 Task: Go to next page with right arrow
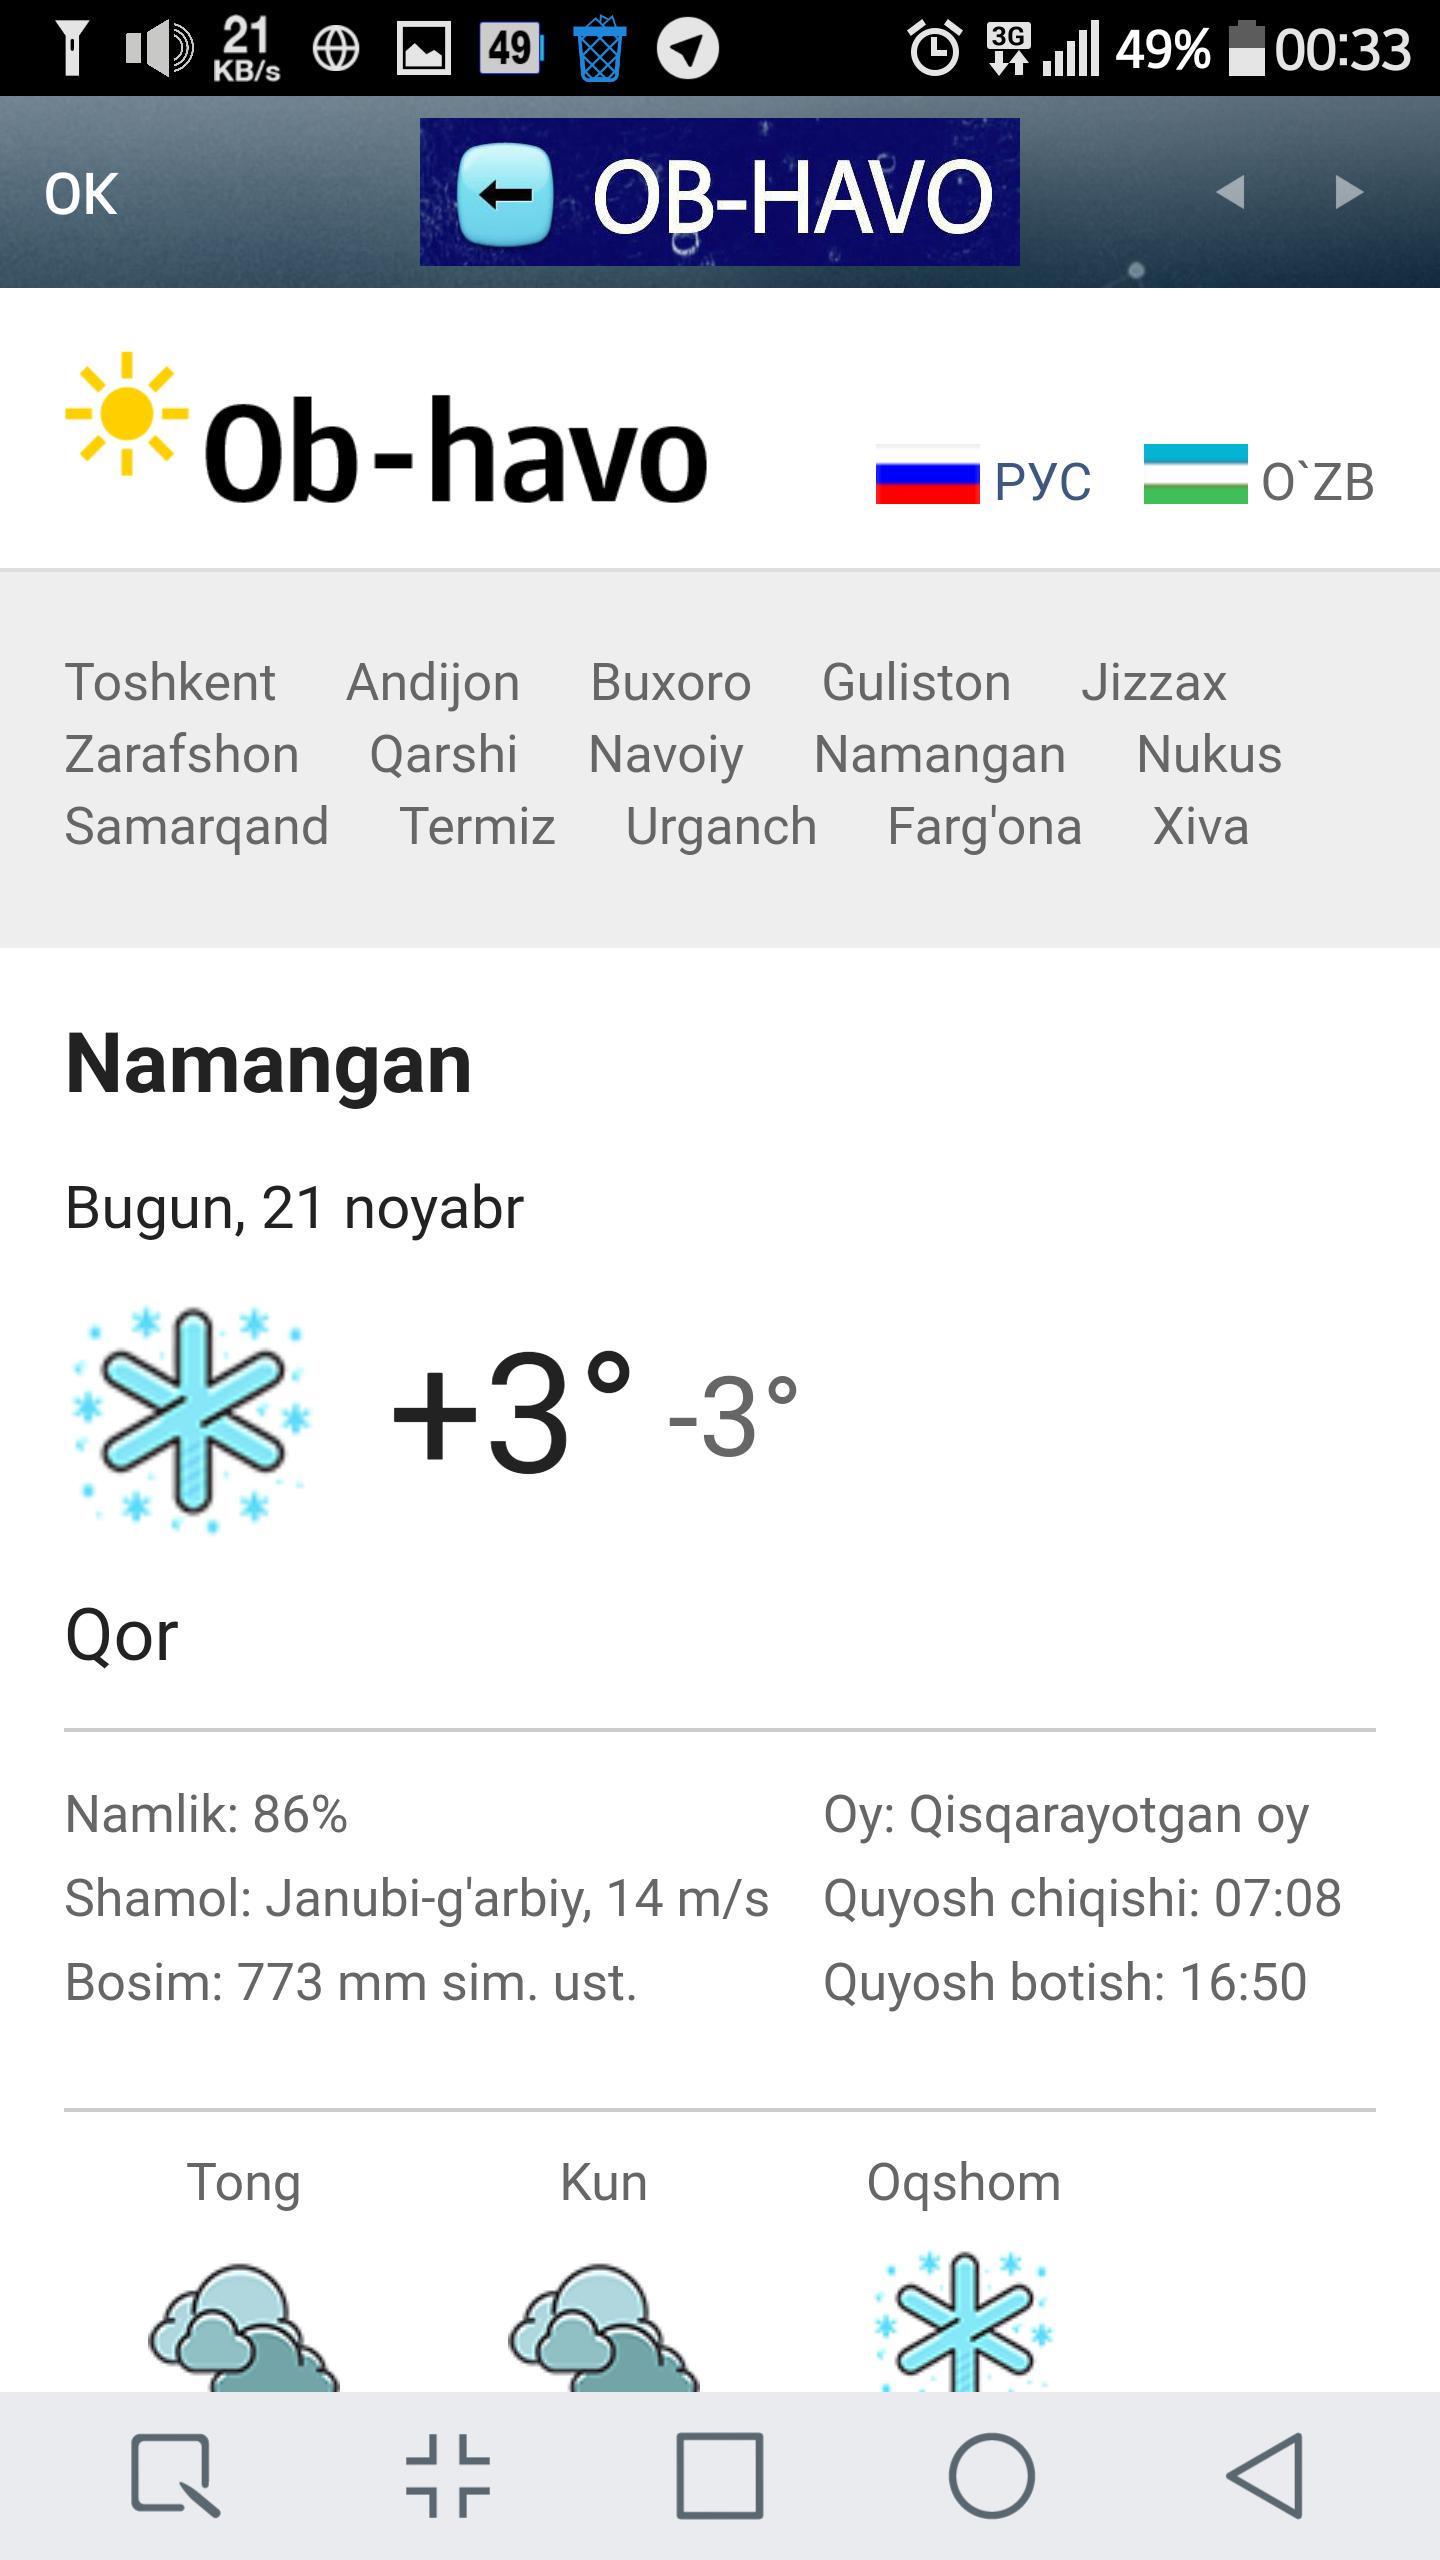click(1349, 192)
